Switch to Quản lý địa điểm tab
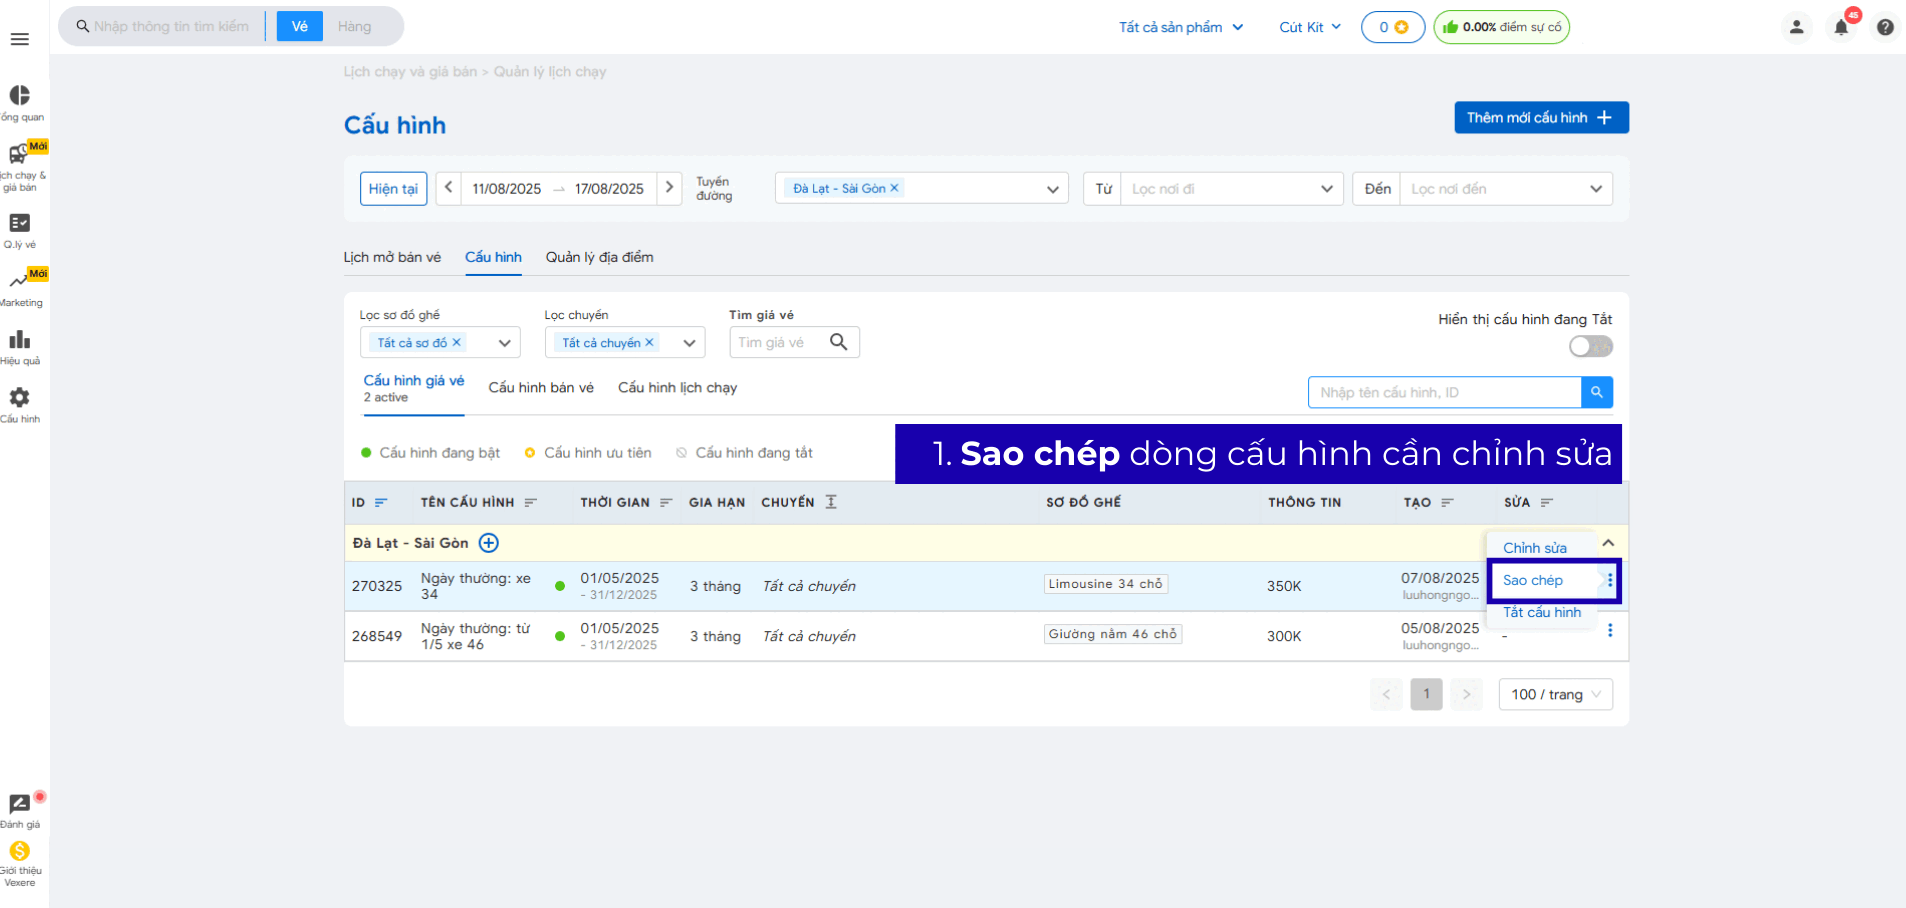 [599, 257]
